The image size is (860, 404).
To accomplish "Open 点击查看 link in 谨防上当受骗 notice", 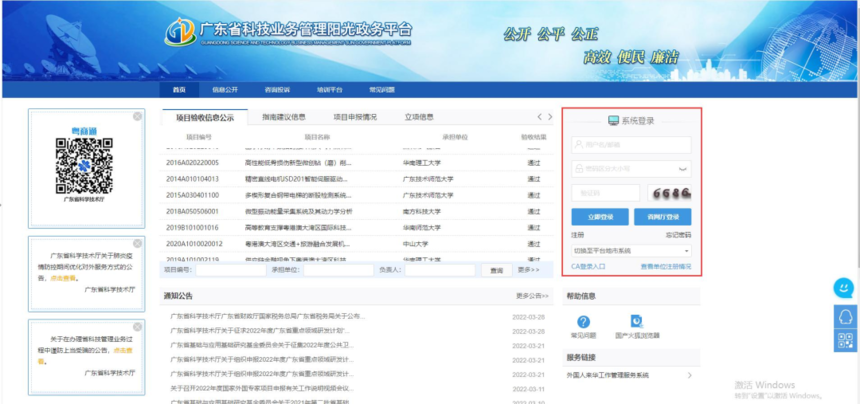I will pyautogui.click(x=123, y=350).
